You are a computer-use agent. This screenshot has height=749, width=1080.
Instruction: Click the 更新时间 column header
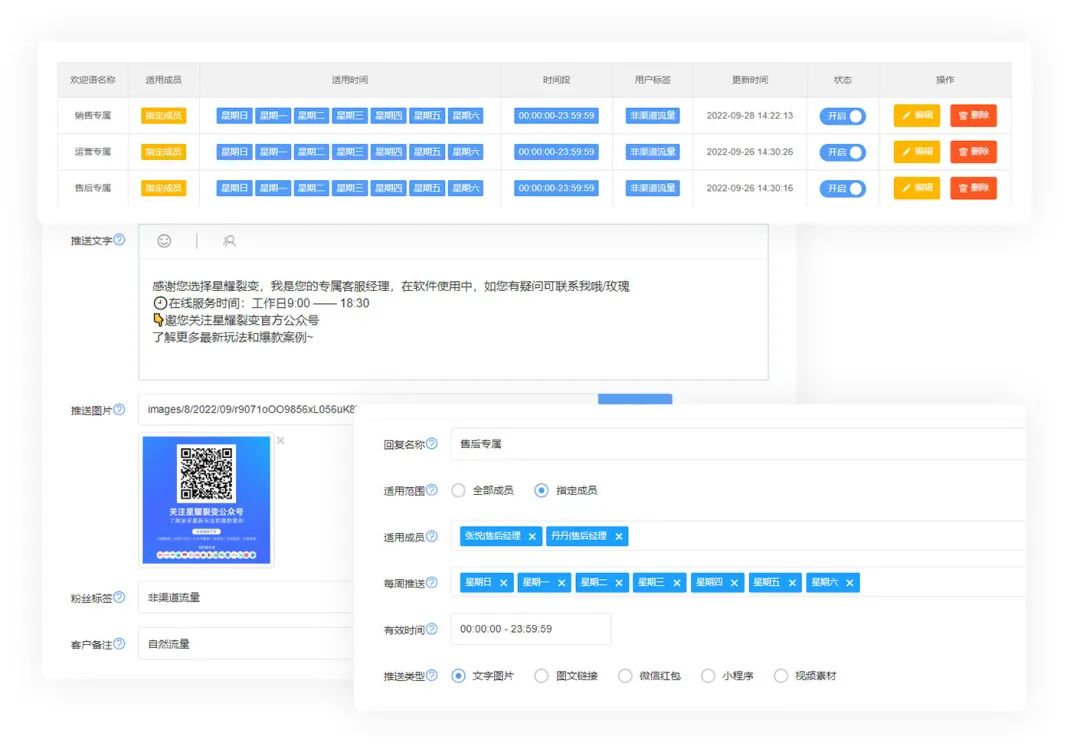750,80
